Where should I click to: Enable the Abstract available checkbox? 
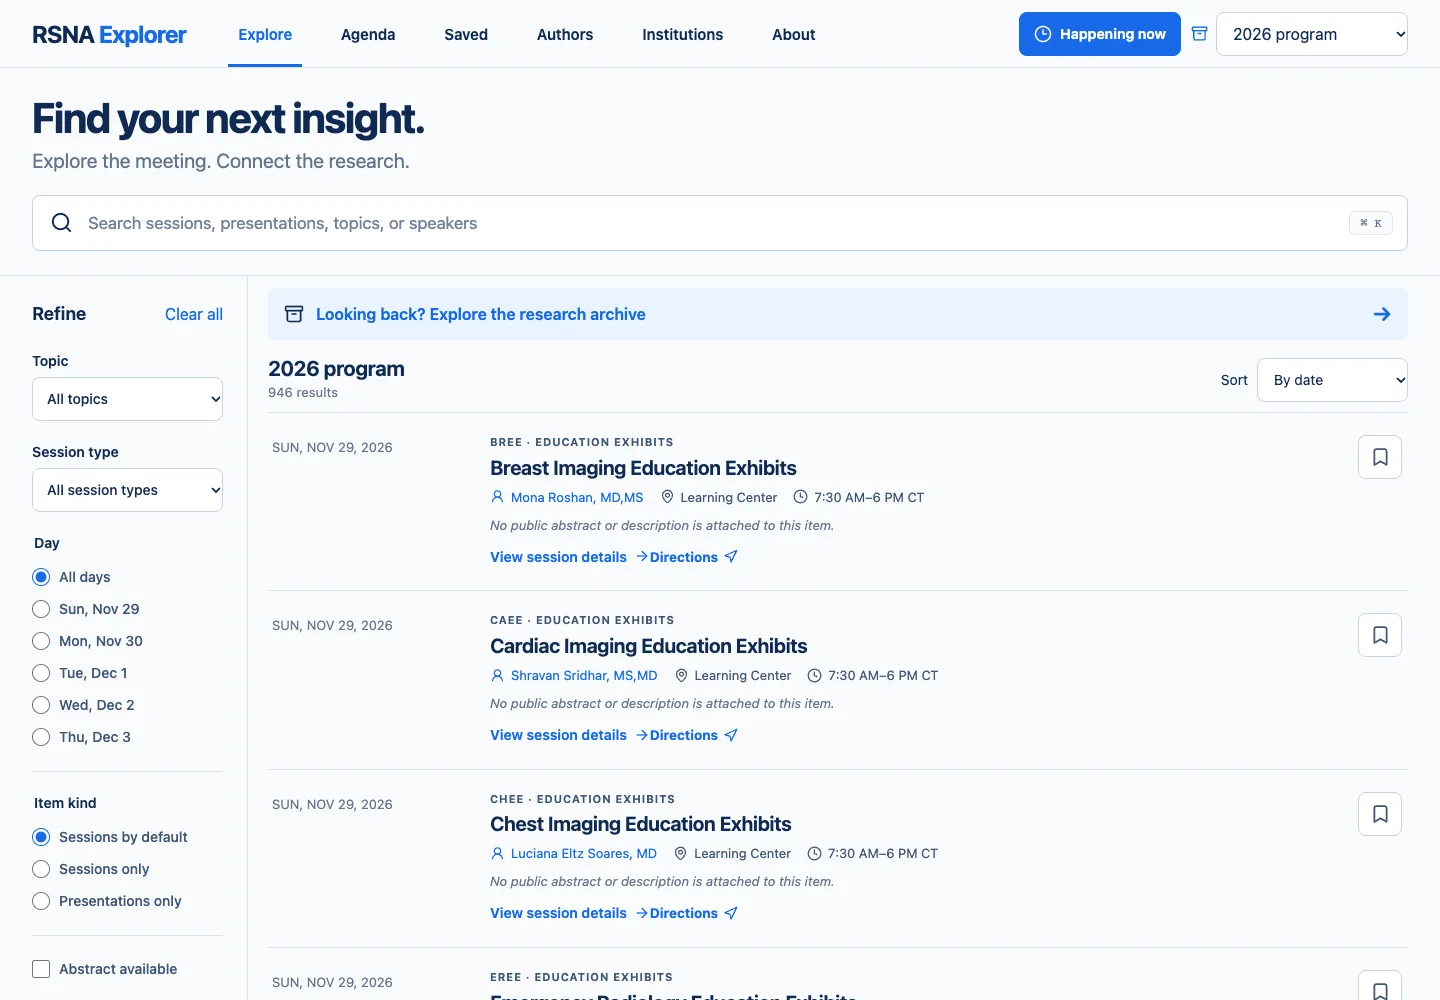[41, 969]
